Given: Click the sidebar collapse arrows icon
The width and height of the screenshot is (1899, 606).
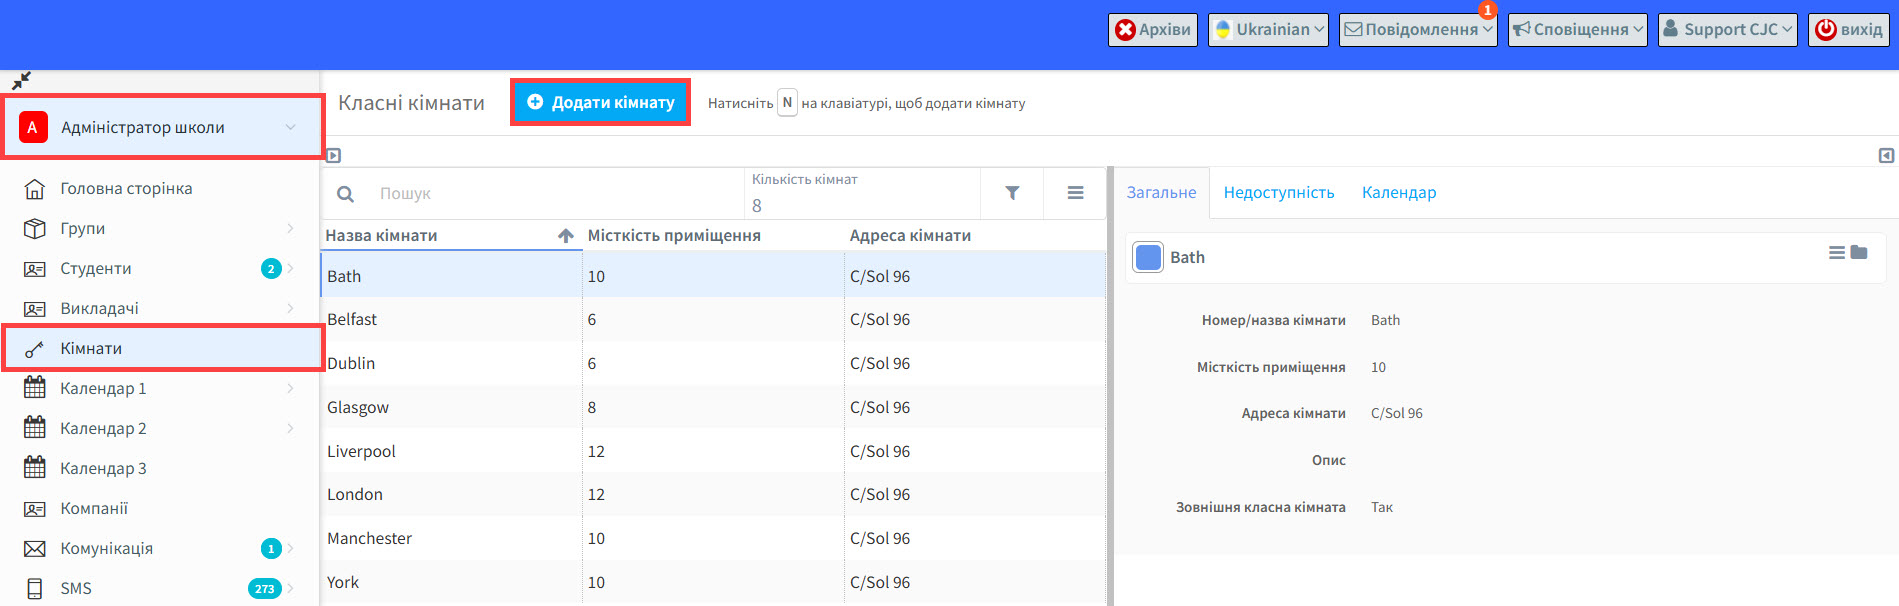Looking at the screenshot, I should 21,80.
